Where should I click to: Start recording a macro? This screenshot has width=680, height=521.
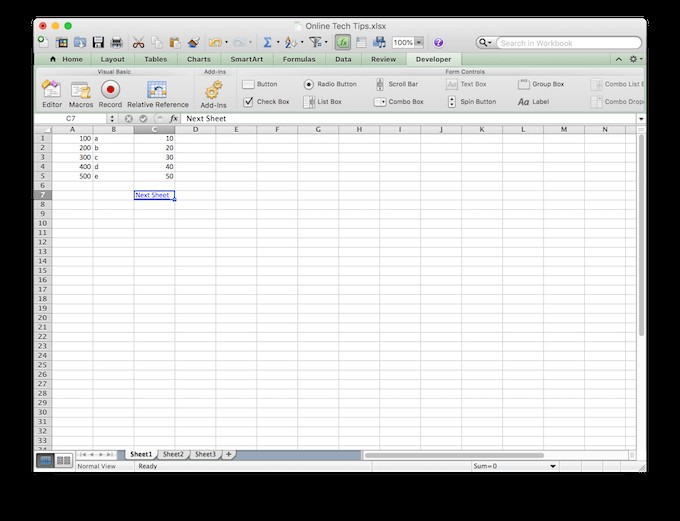(x=110, y=94)
